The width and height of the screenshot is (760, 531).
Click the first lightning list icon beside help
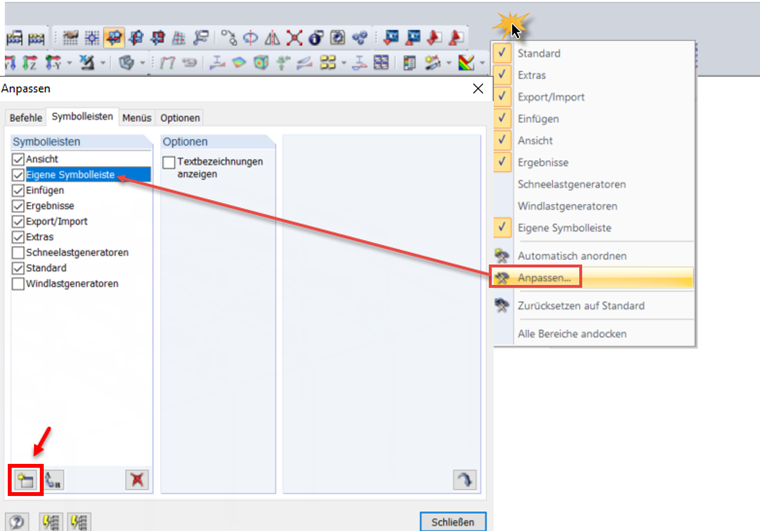click(50, 522)
